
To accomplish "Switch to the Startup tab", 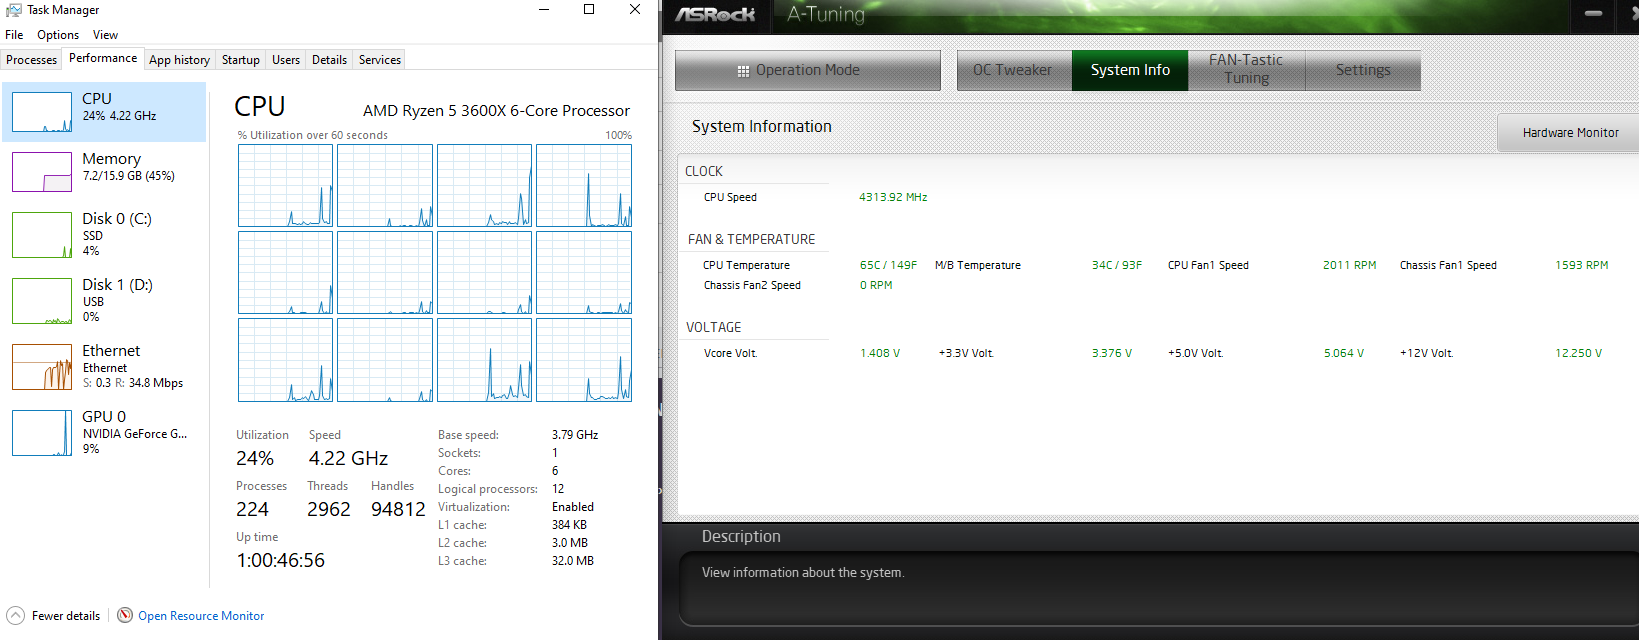I will pyautogui.click(x=241, y=60).
